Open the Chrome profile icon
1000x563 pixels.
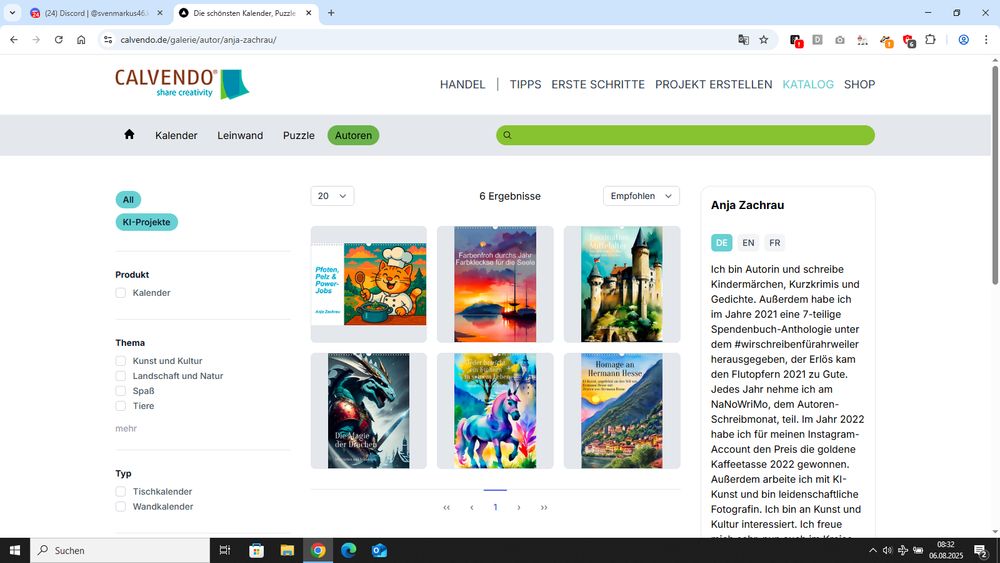[x=964, y=40]
